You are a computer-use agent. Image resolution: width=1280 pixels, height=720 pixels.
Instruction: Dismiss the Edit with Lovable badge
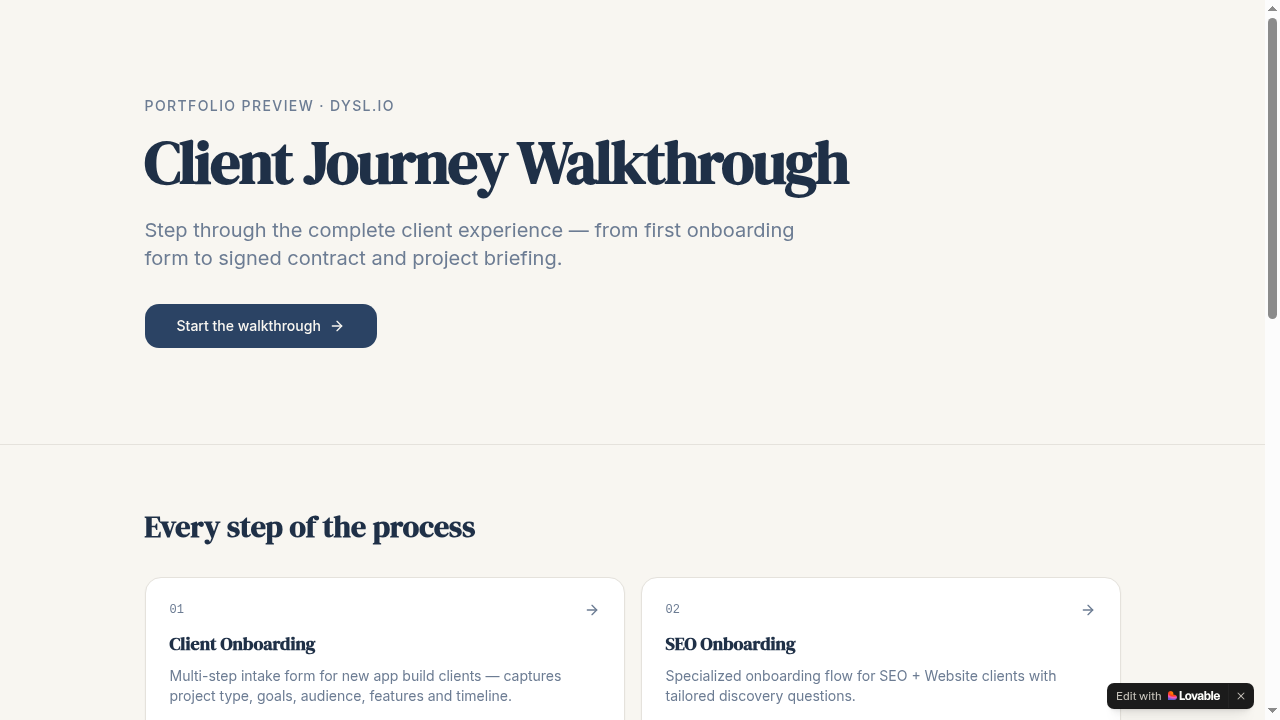tap(1241, 696)
